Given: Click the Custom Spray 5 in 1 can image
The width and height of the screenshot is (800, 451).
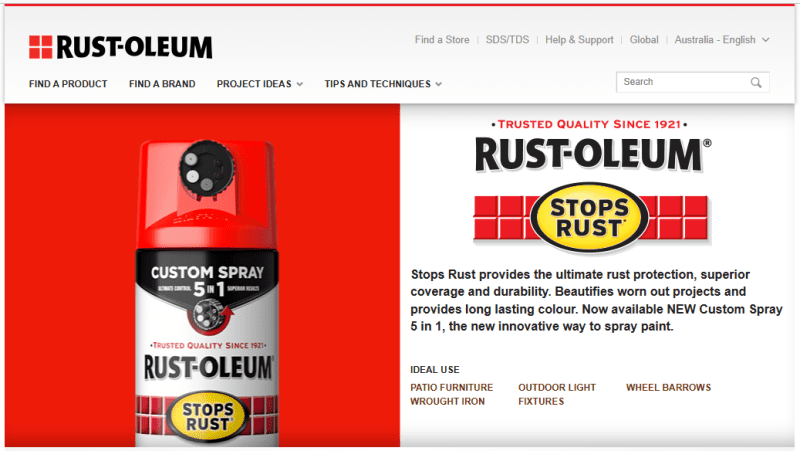Looking at the screenshot, I should (207, 293).
